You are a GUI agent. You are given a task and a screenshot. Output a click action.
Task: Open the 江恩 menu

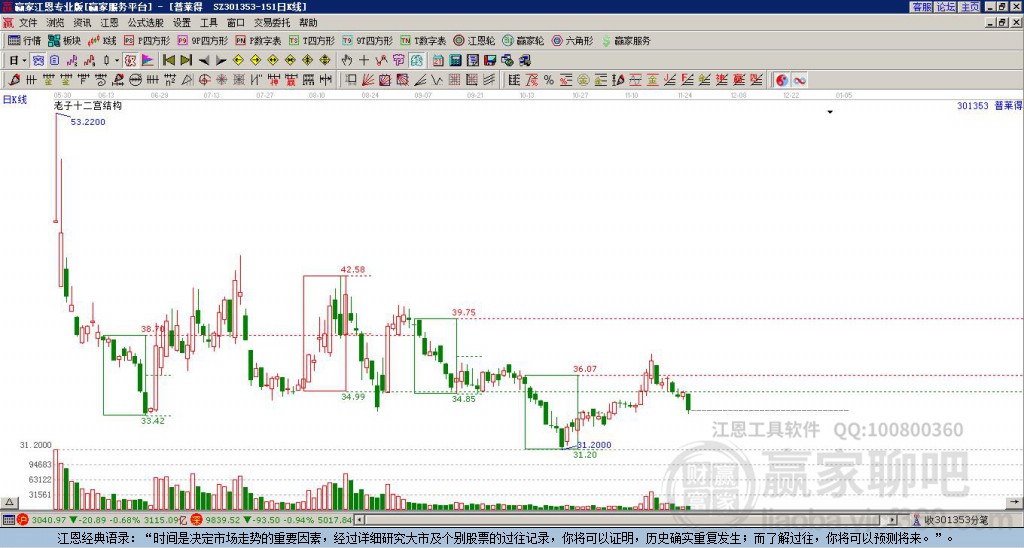pos(110,23)
